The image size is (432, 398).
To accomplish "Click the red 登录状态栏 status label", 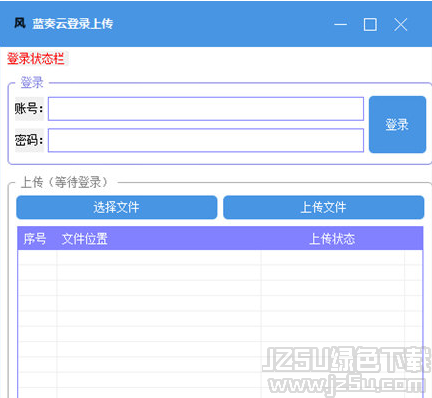I will click(36, 59).
